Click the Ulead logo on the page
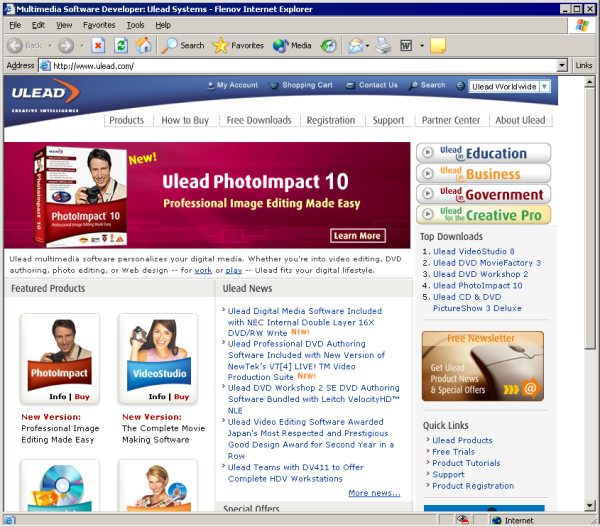The width and height of the screenshot is (600, 527). click(45, 95)
